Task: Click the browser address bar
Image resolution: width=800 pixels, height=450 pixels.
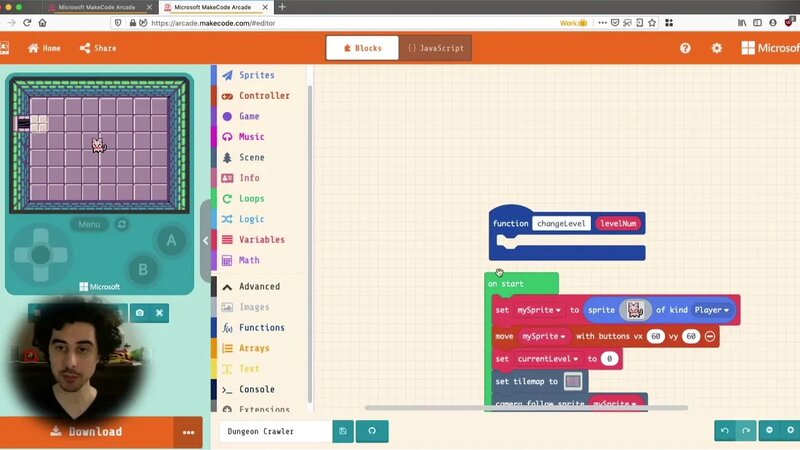Action: click(352, 23)
